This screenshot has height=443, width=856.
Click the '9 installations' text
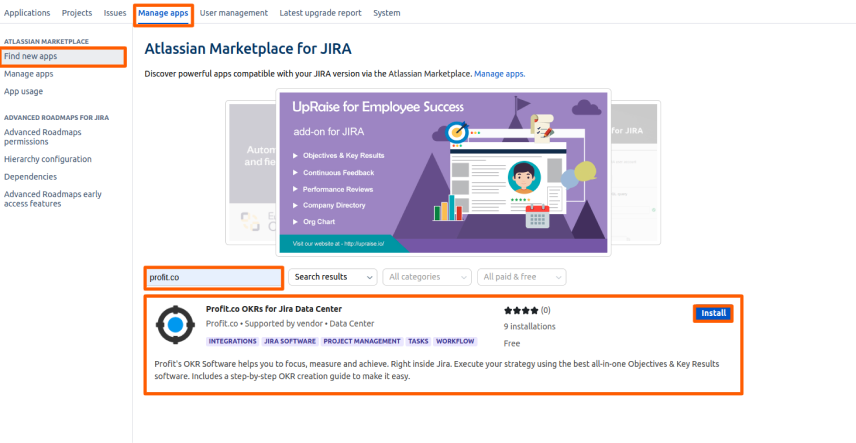[x=530, y=327]
